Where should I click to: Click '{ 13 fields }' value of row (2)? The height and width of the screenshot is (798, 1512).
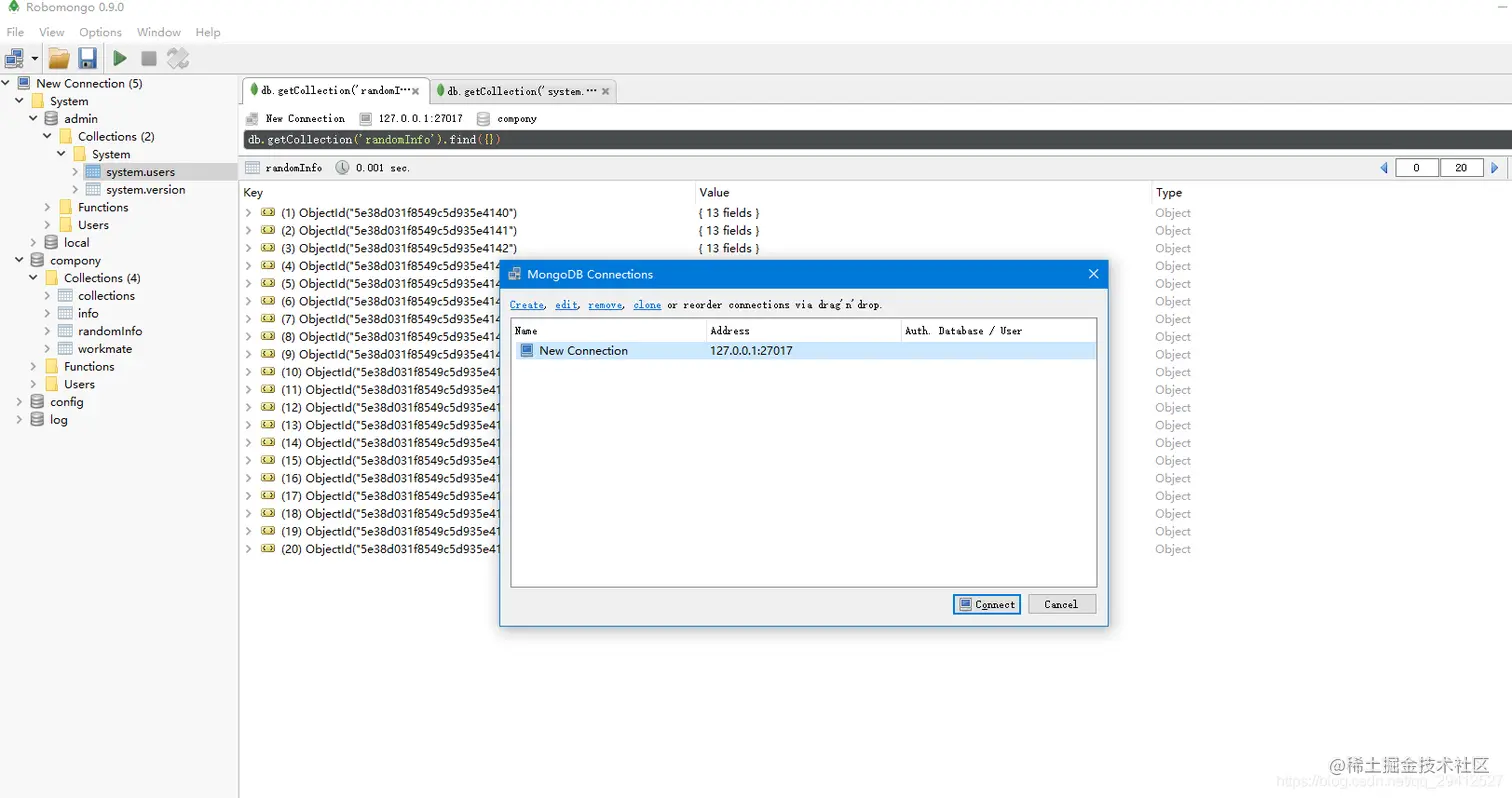click(729, 231)
